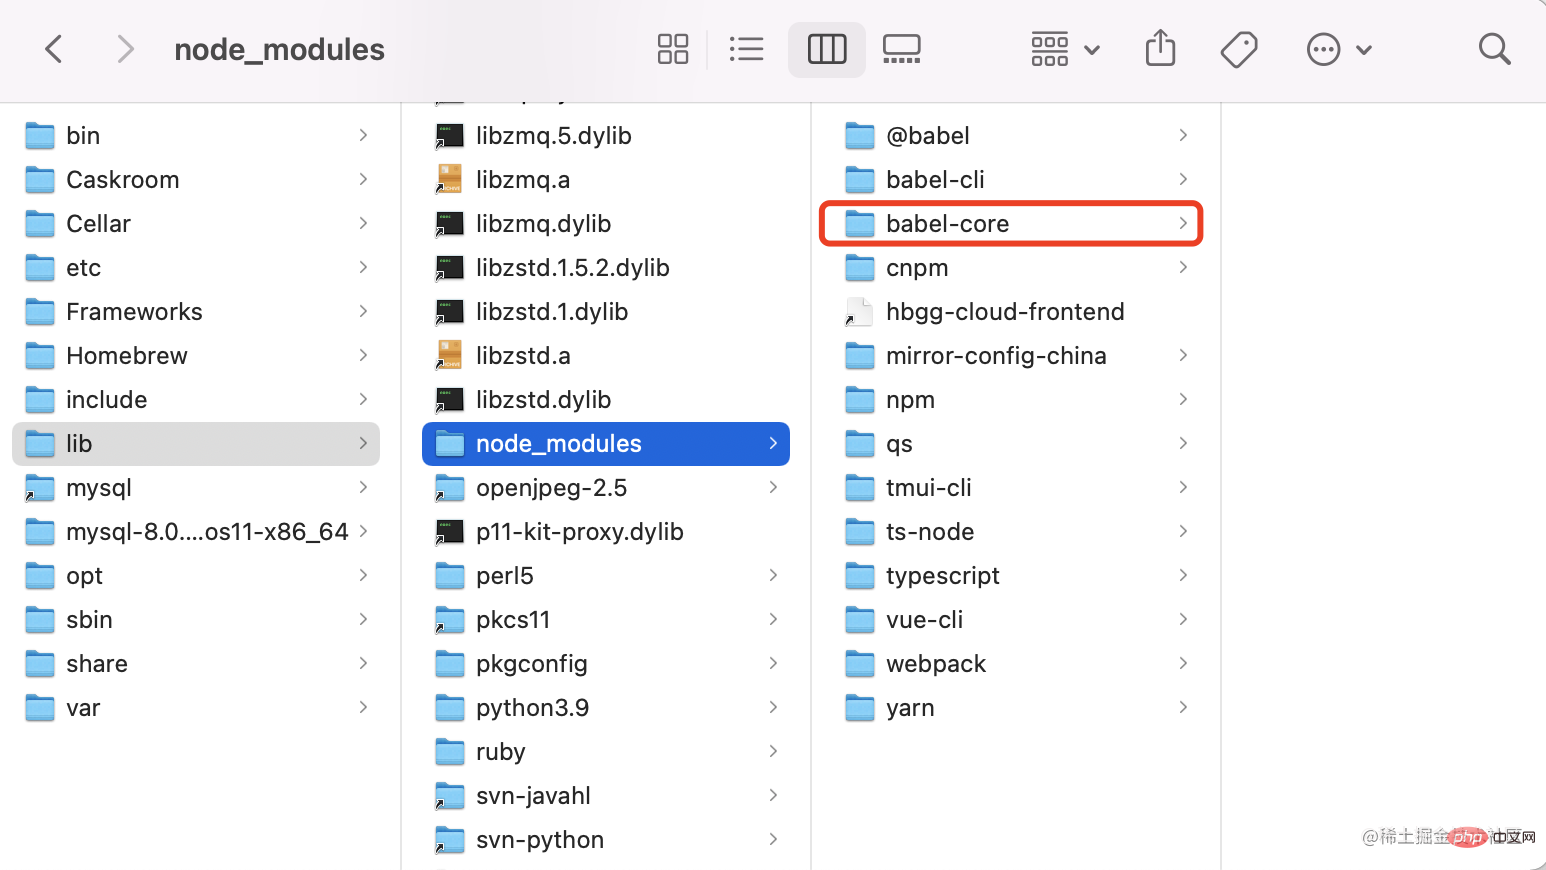Click the include folder icon

[x=40, y=400]
